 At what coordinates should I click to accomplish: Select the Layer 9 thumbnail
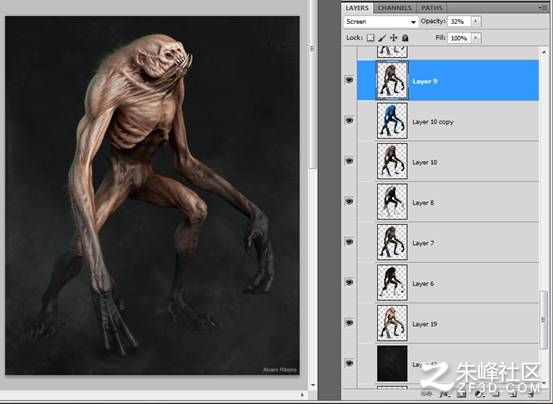[x=392, y=80]
